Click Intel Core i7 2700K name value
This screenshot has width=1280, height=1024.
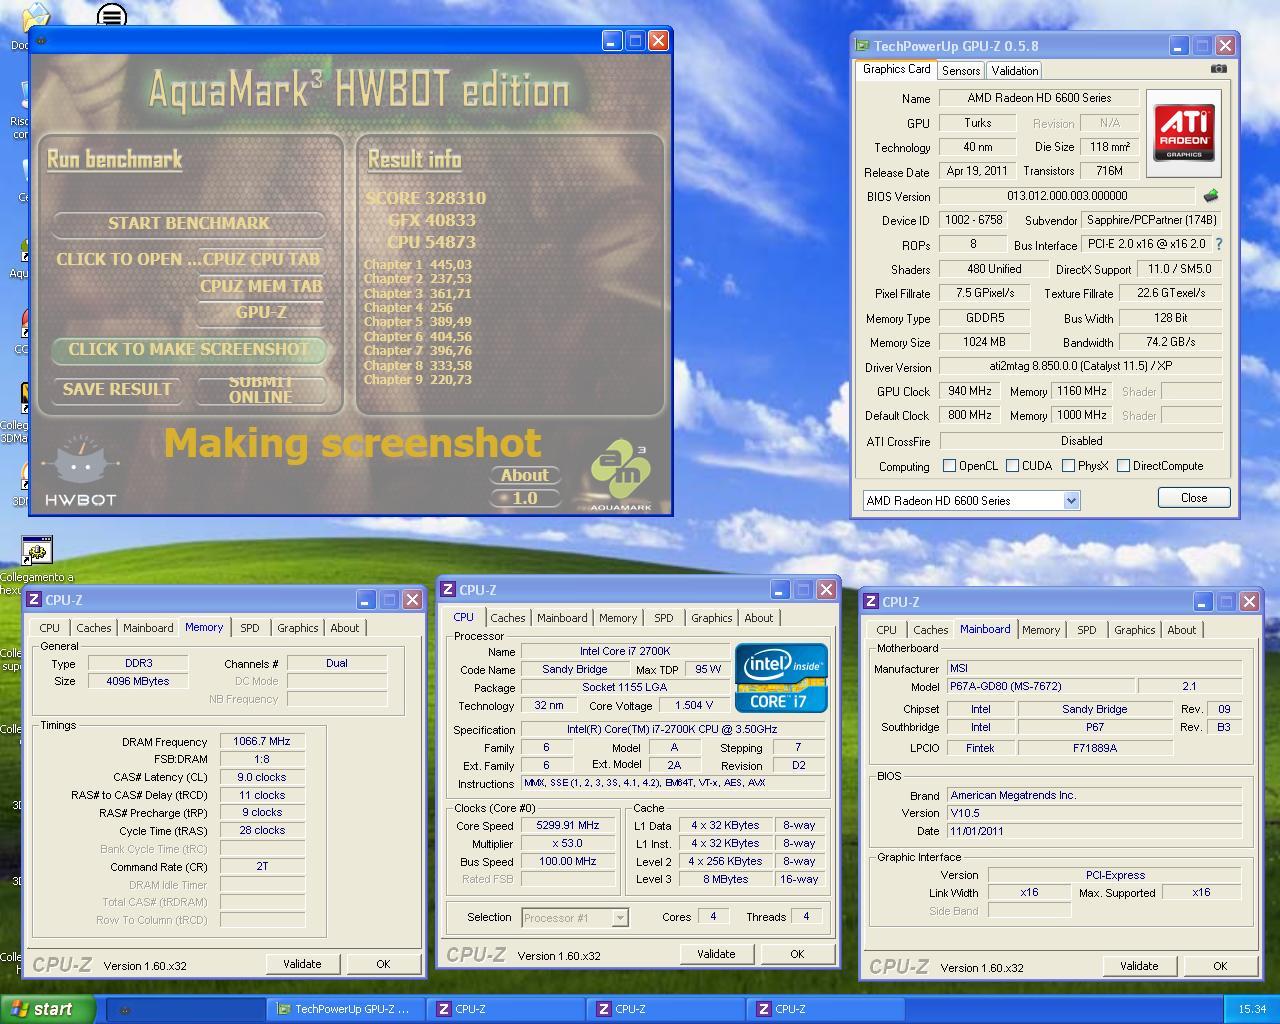tap(625, 651)
